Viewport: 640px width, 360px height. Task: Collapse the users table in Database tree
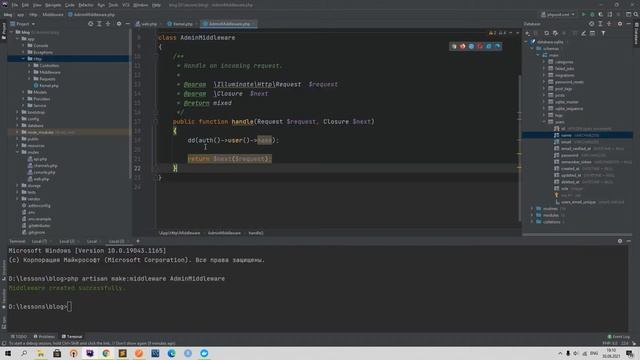tap(544, 122)
